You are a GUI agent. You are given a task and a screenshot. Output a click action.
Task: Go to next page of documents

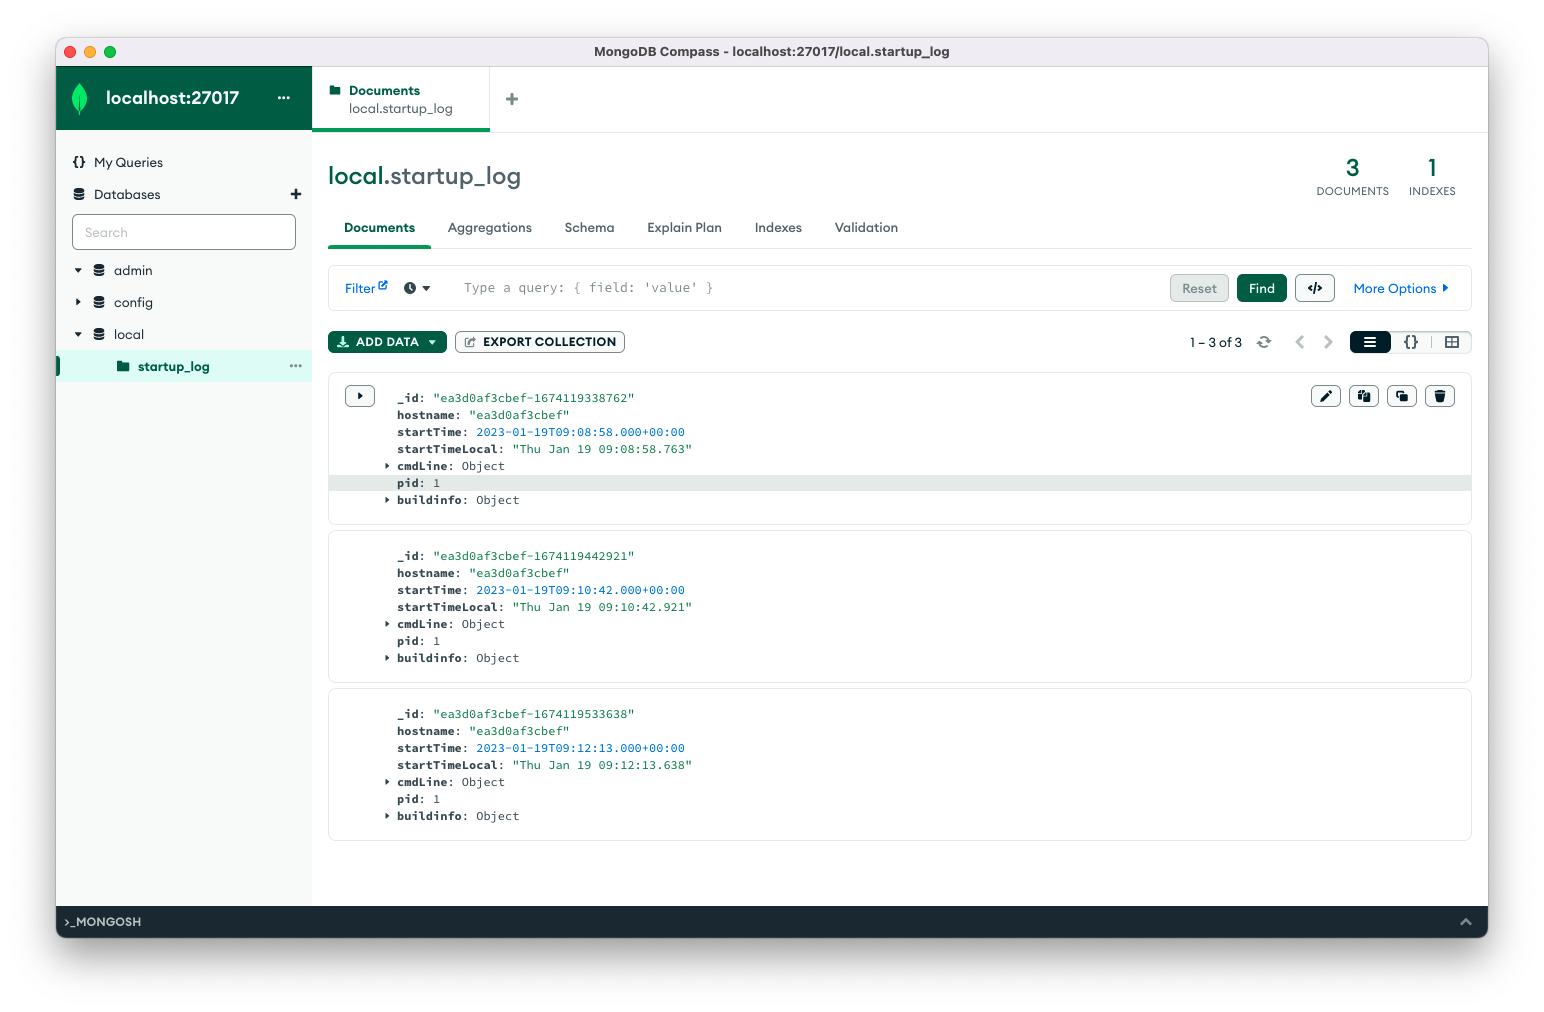click(x=1328, y=342)
